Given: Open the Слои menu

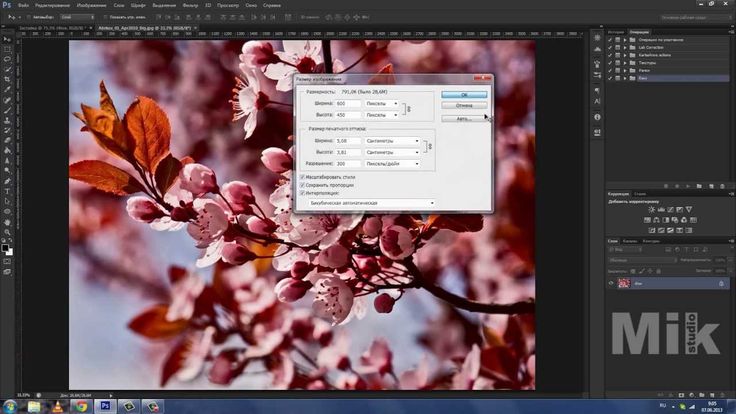Looking at the screenshot, I should click(119, 5).
